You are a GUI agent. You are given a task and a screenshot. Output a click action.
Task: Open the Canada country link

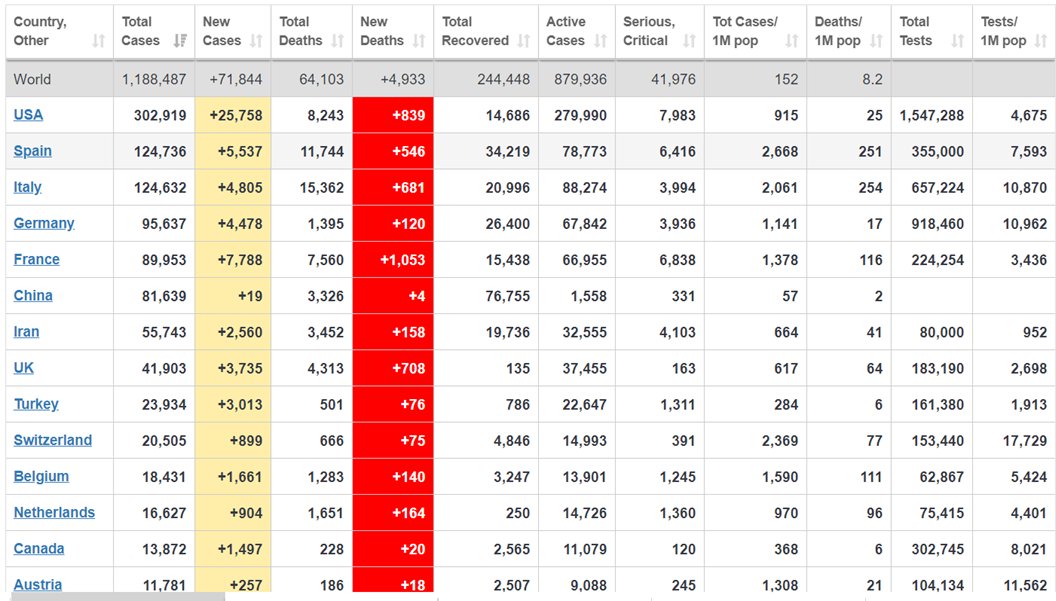pyautogui.click(x=39, y=548)
